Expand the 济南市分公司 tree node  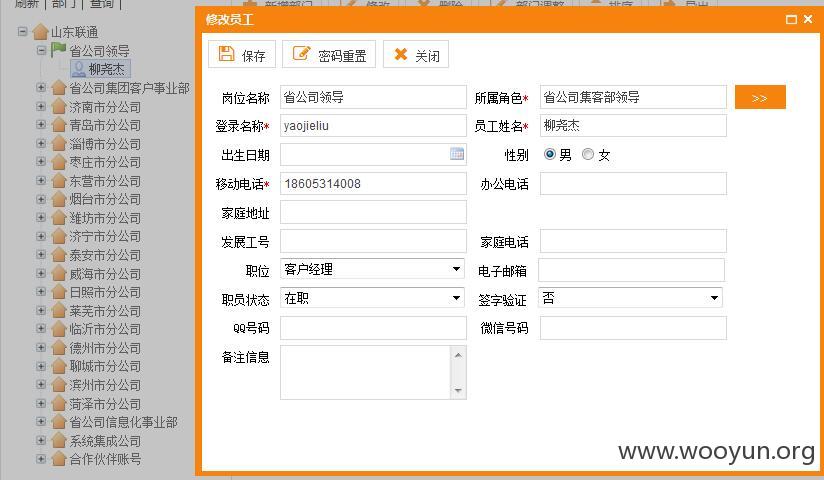(x=41, y=106)
